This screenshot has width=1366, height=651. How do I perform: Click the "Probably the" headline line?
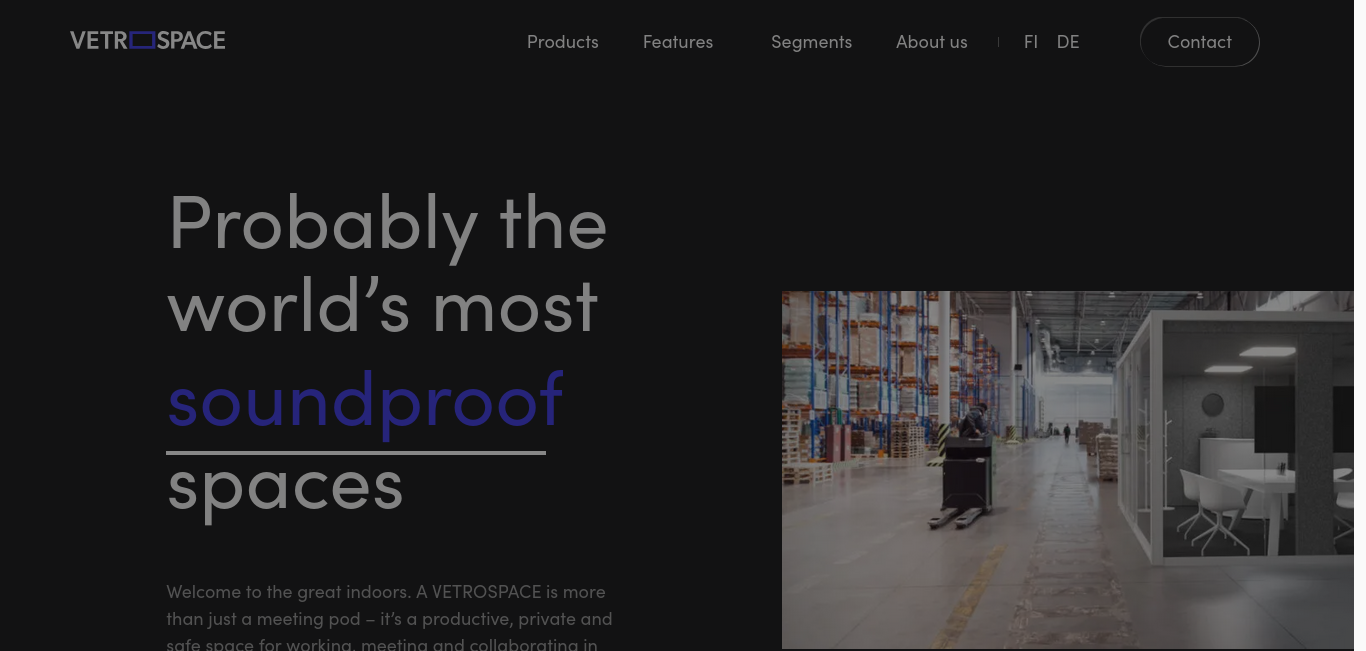click(387, 224)
